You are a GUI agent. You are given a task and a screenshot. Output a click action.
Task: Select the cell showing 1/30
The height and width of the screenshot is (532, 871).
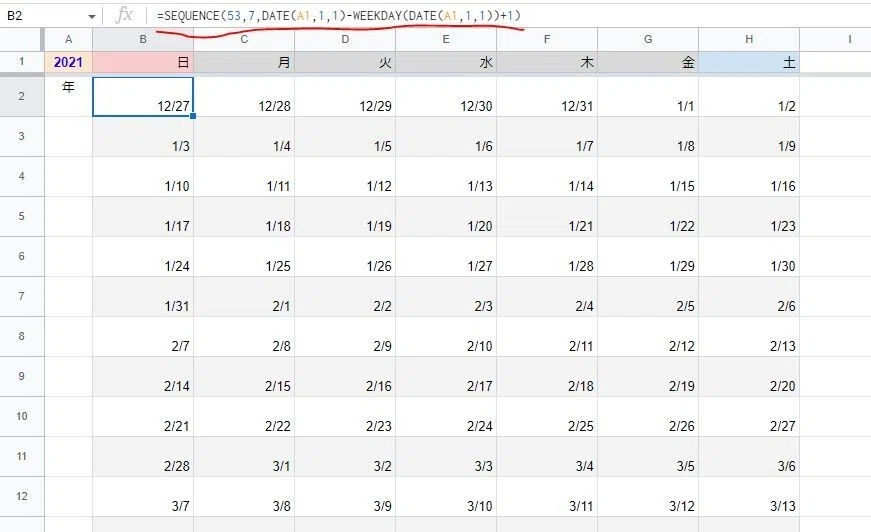click(x=749, y=257)
